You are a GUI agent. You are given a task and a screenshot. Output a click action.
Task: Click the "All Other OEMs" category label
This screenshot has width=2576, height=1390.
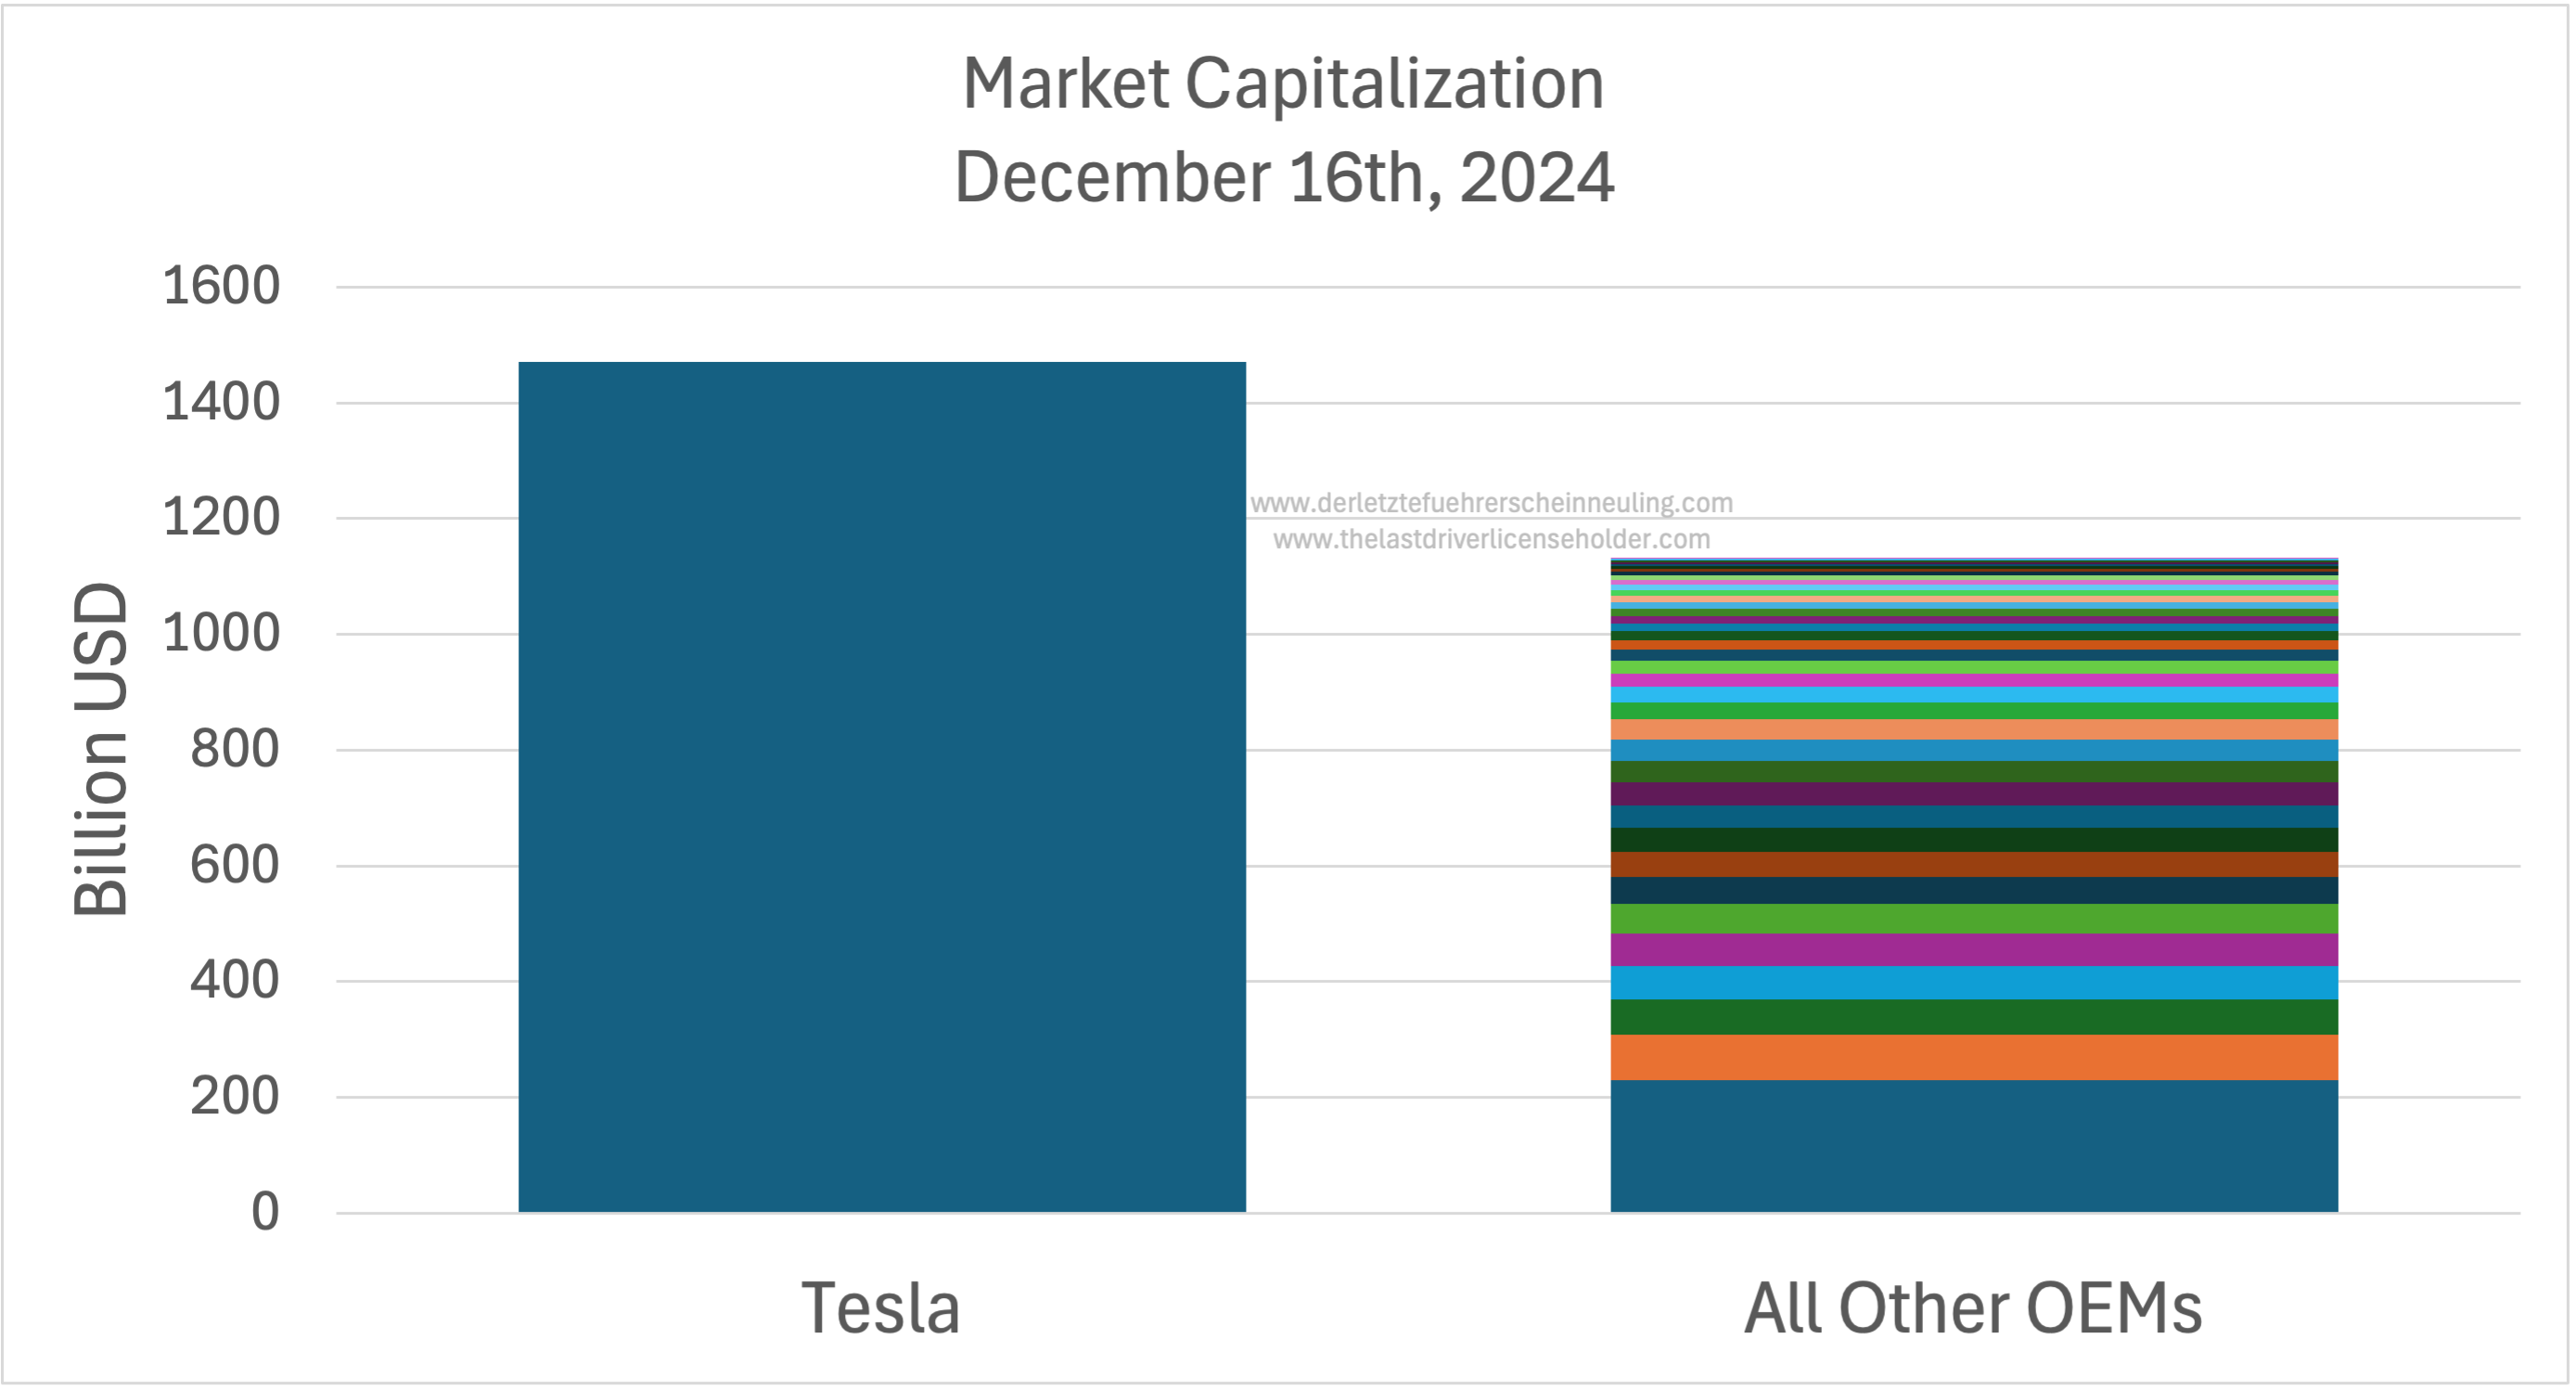(x=1973, y=1308)
